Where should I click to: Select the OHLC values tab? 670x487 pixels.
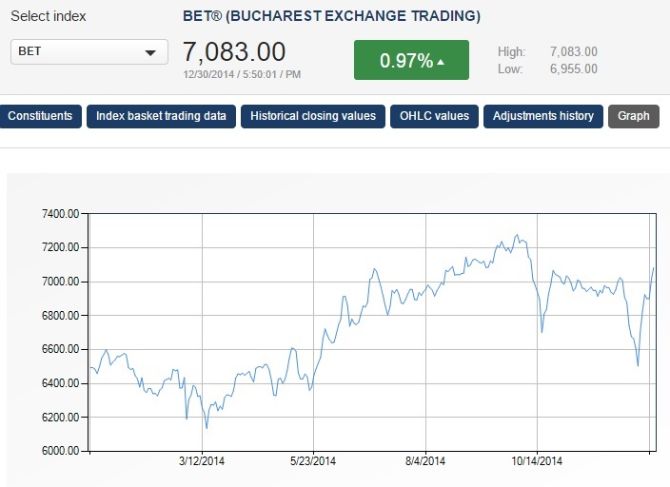coord(434,116)
